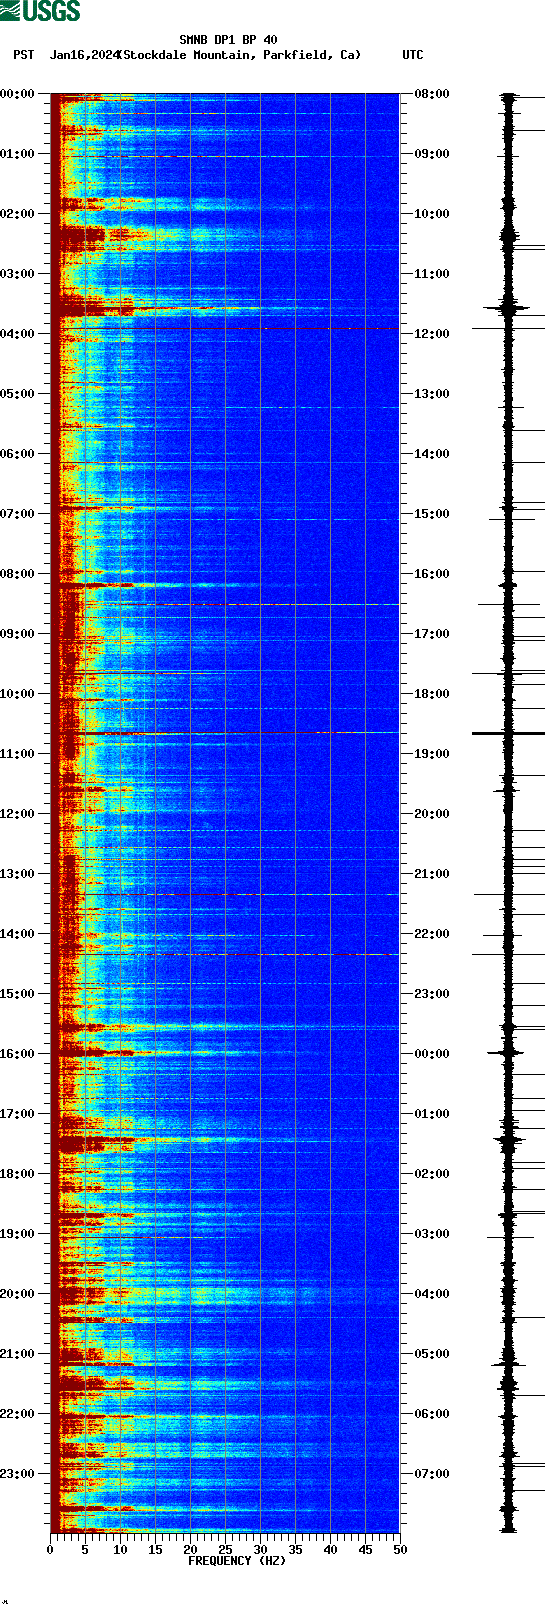552x1613 pixels.
Task: Click the 'UTC' timezone label
Action: (413, 55)
